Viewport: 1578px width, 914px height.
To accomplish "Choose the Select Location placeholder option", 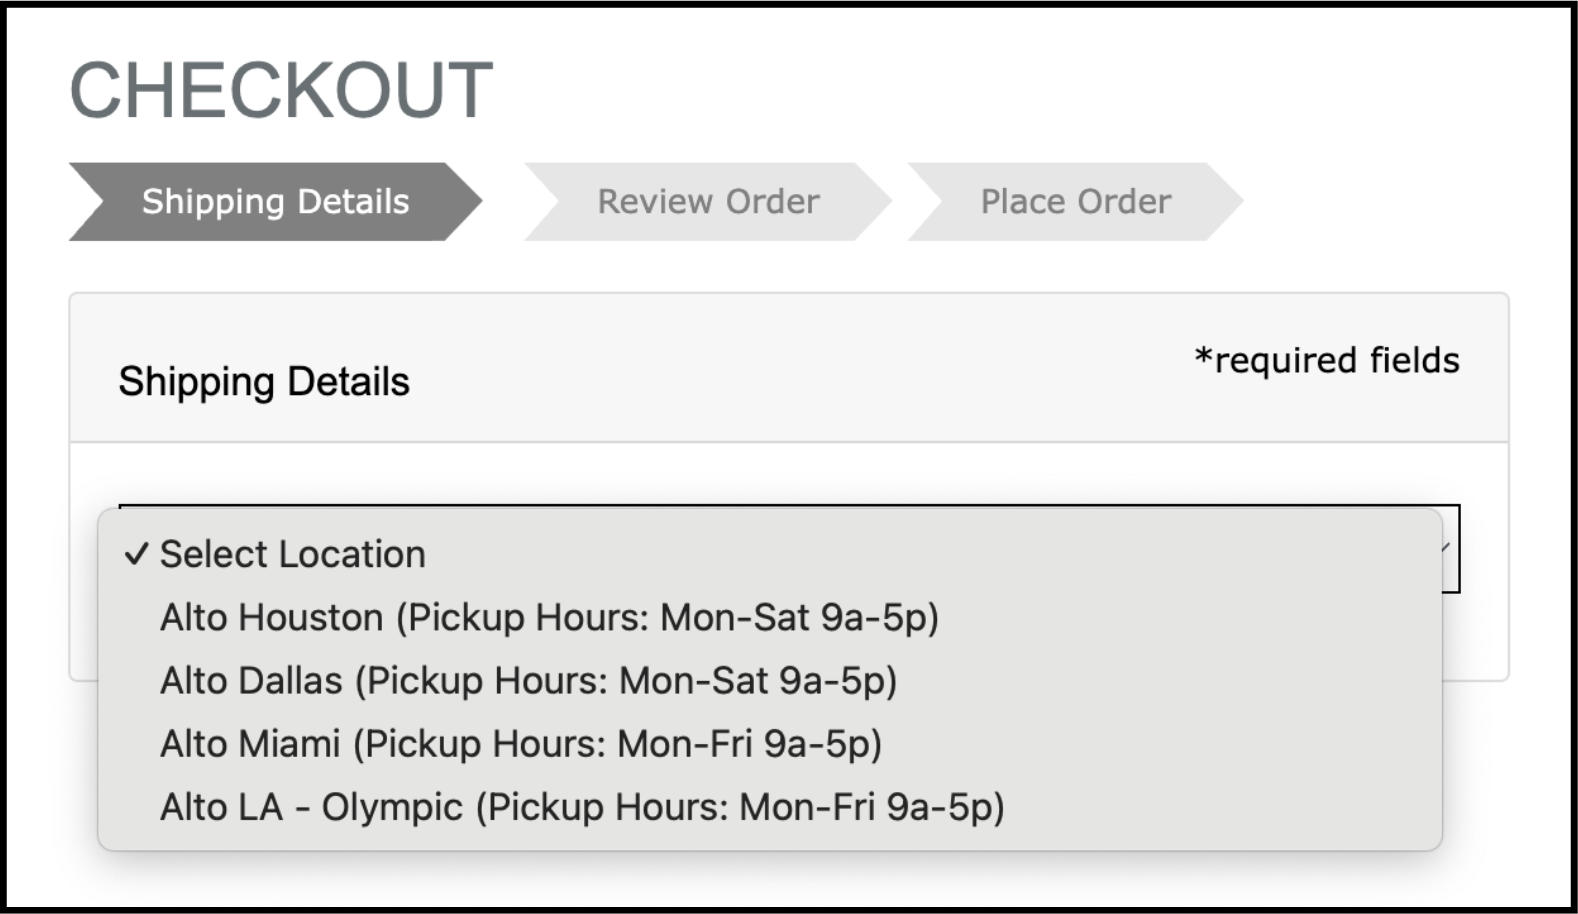I will click(x=293, y=554).
